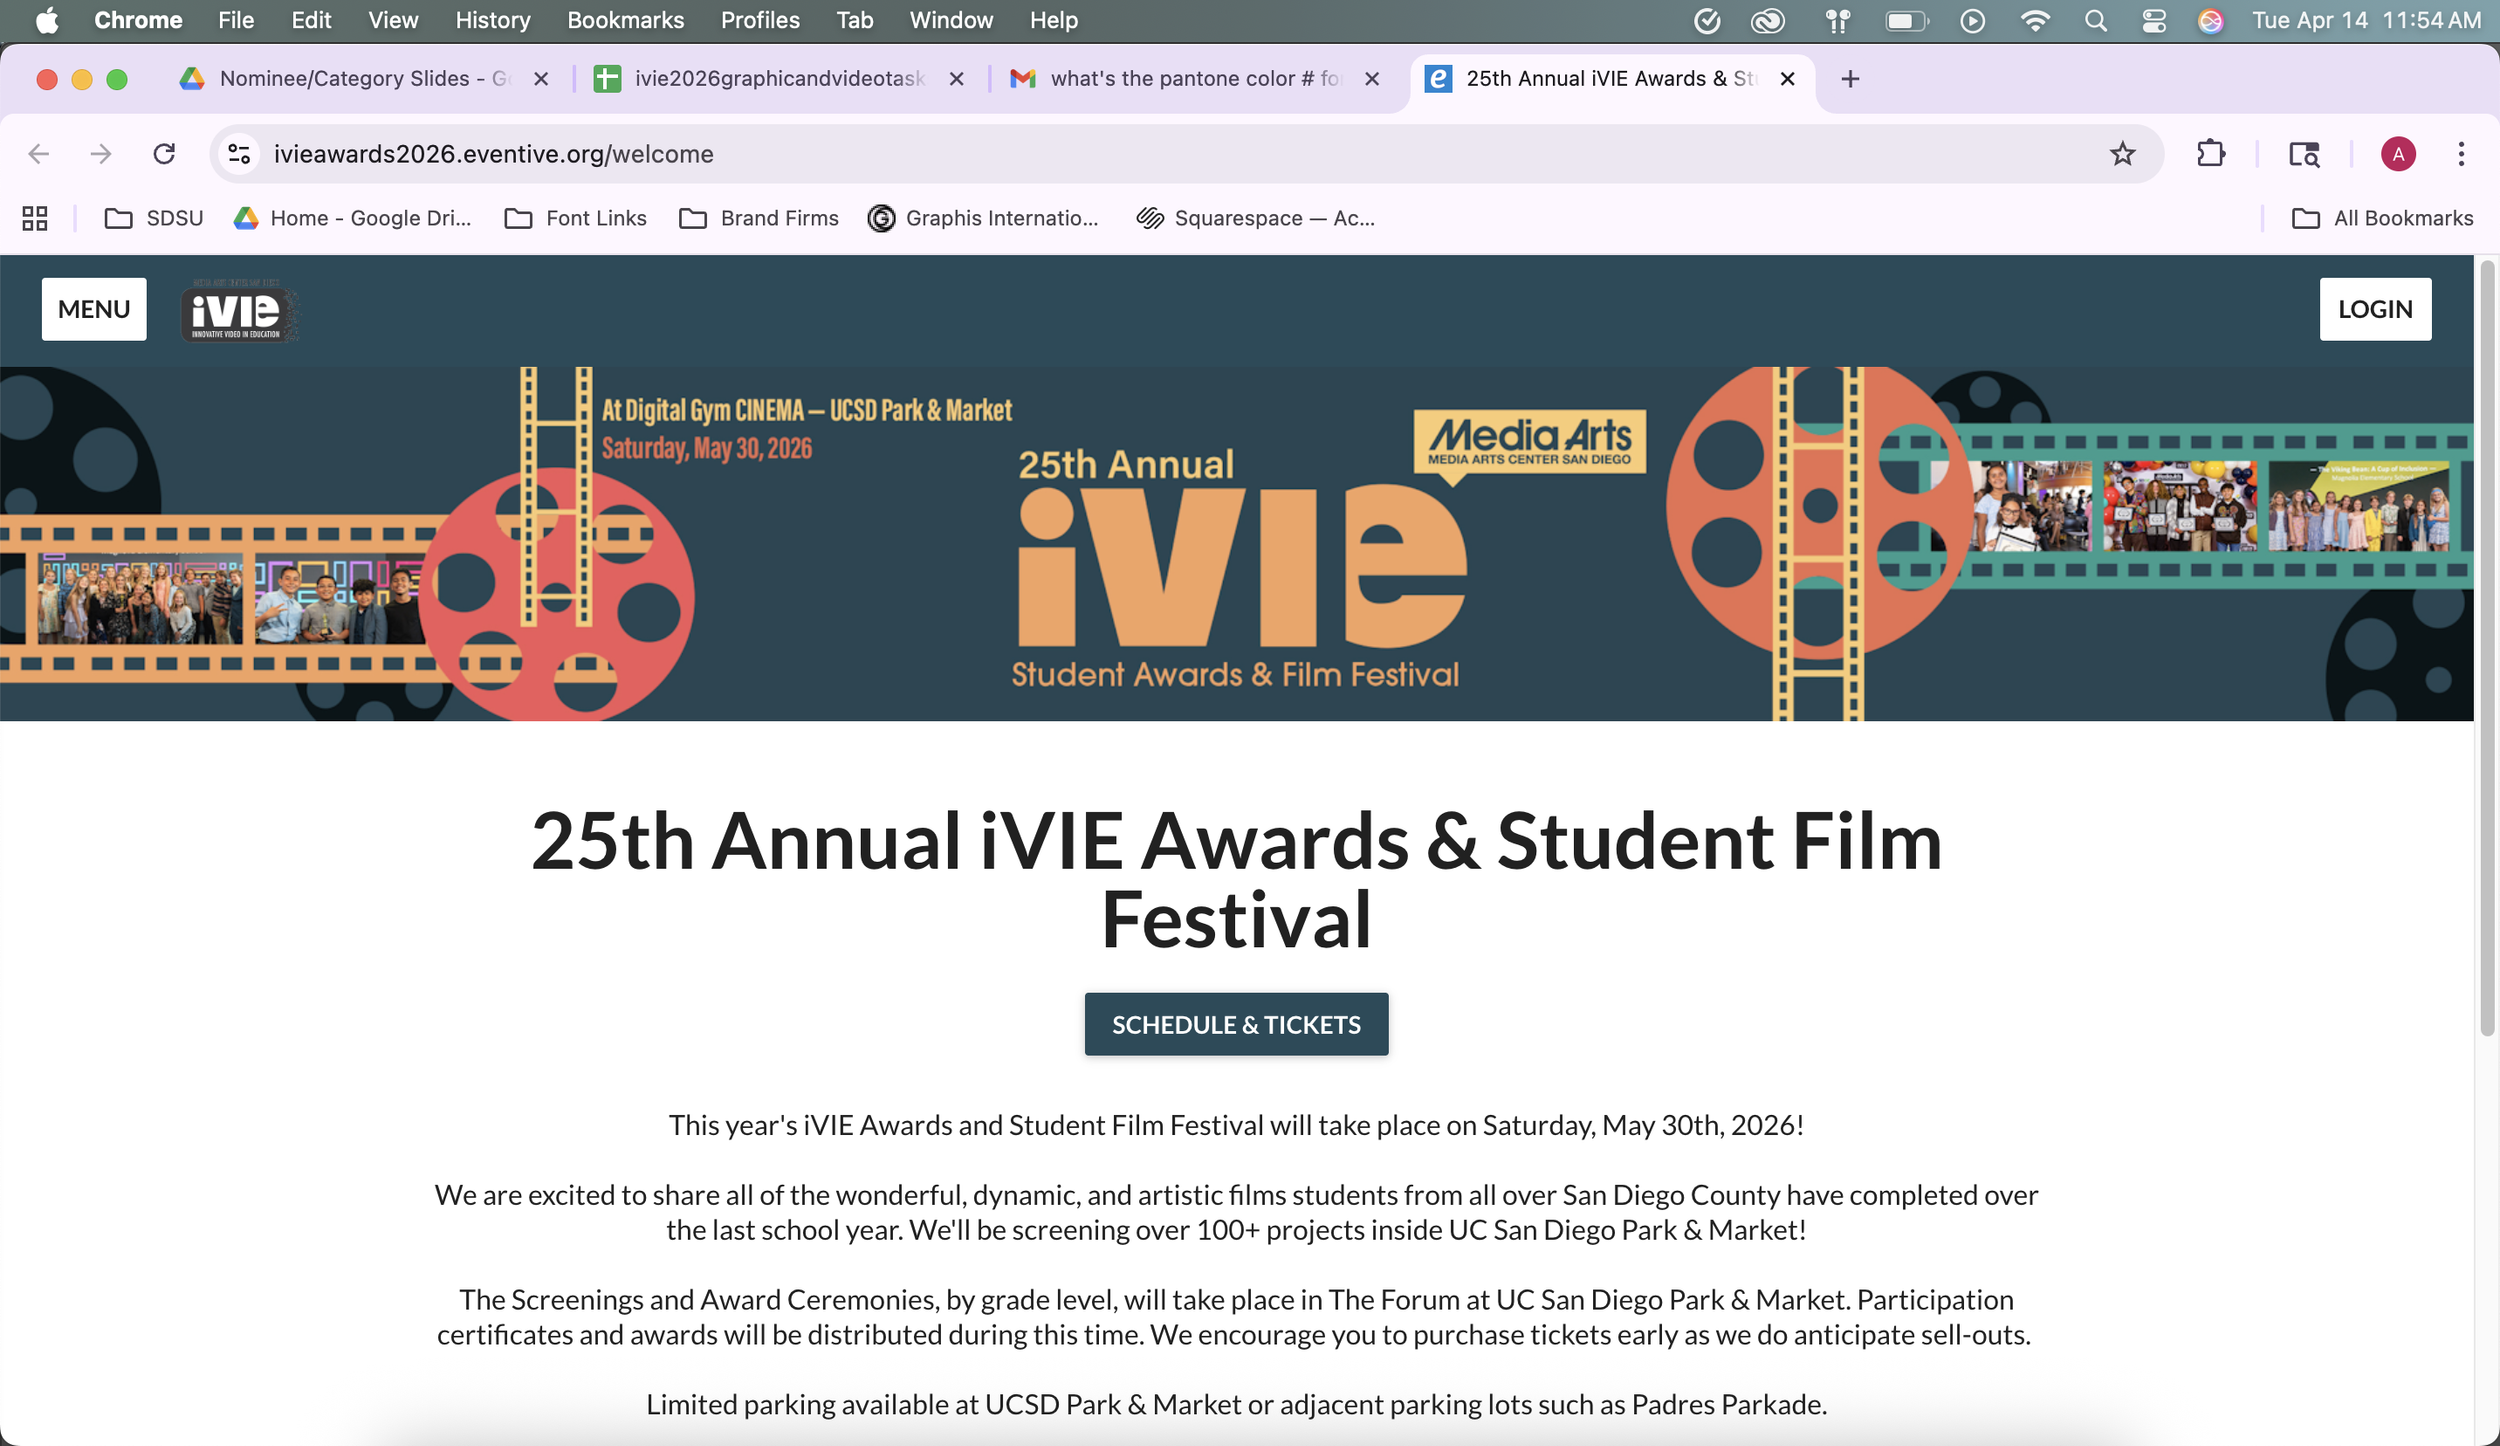Open the Window menu
The width and height of the screenshot is (2500, 1446).
[951, 20]
